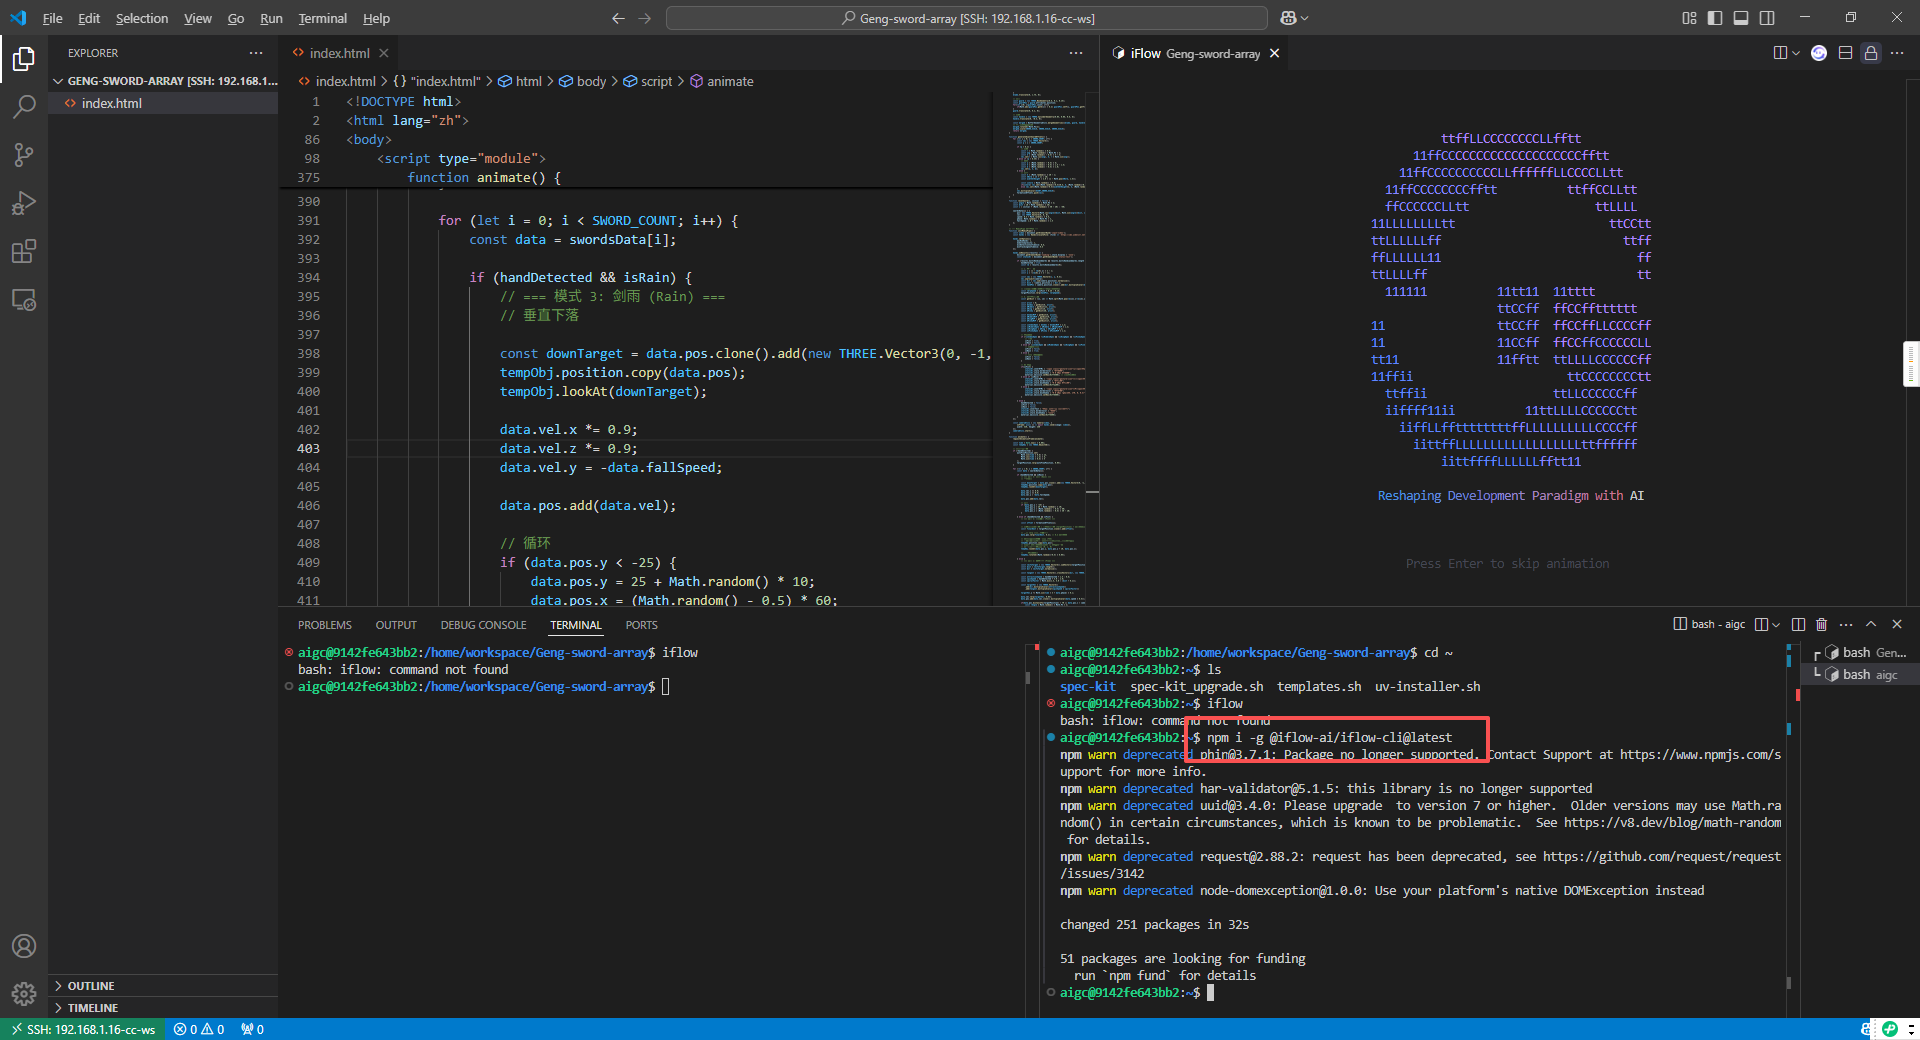Viewport: 1920px width, 1040px height.
Task: Kill terminal with the trash icon
Action: (x=1821, y=625)
